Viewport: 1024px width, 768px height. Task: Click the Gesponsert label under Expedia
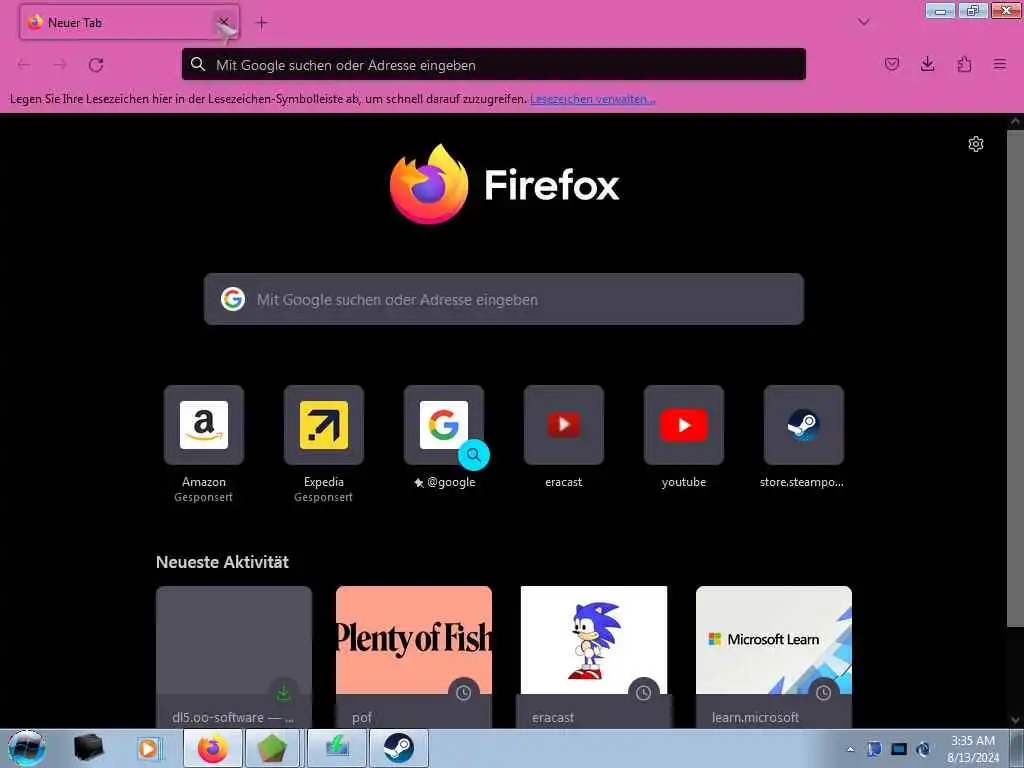(x=323, y=497)
